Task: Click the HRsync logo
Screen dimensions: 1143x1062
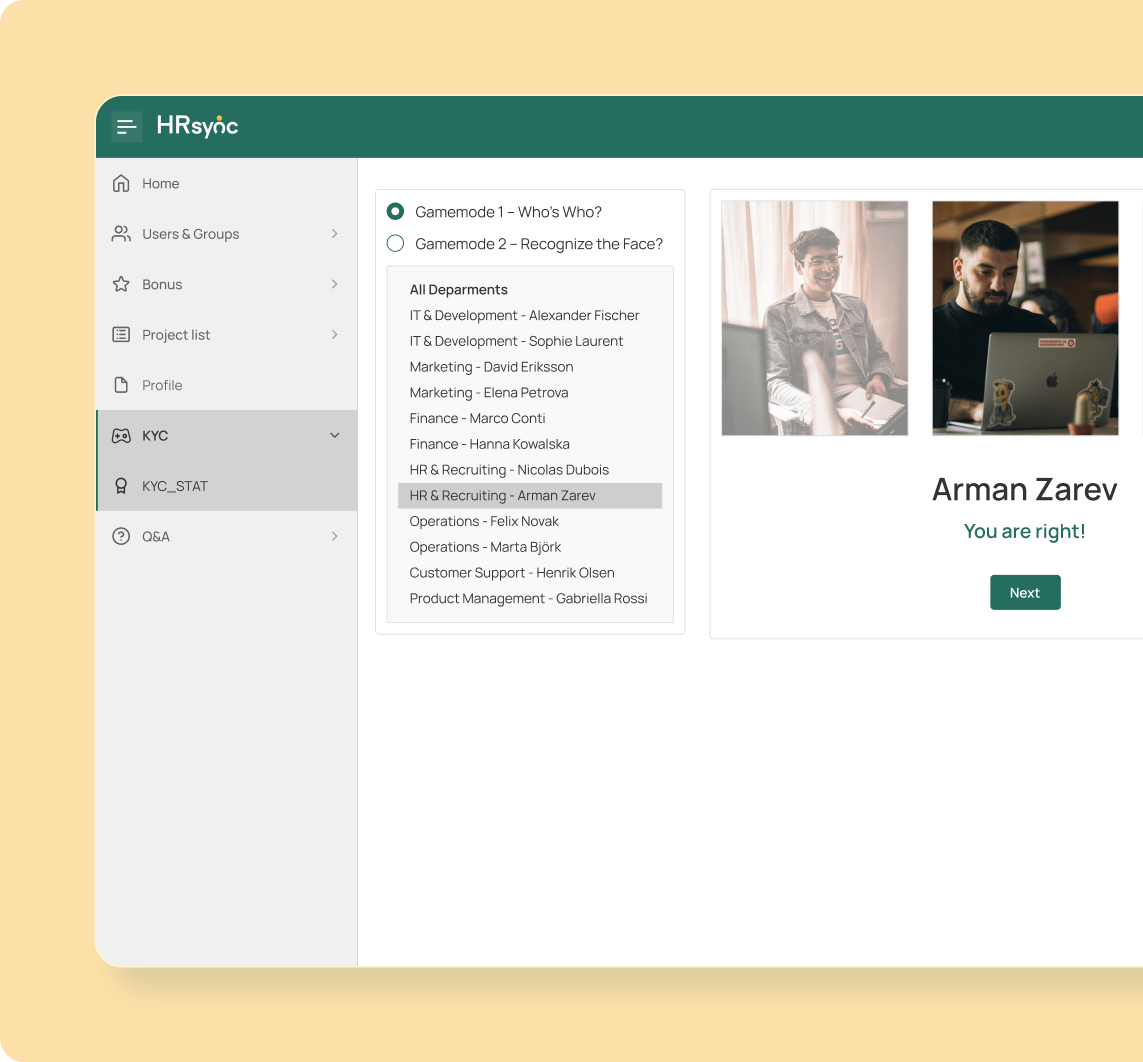Action: [198, 126]
